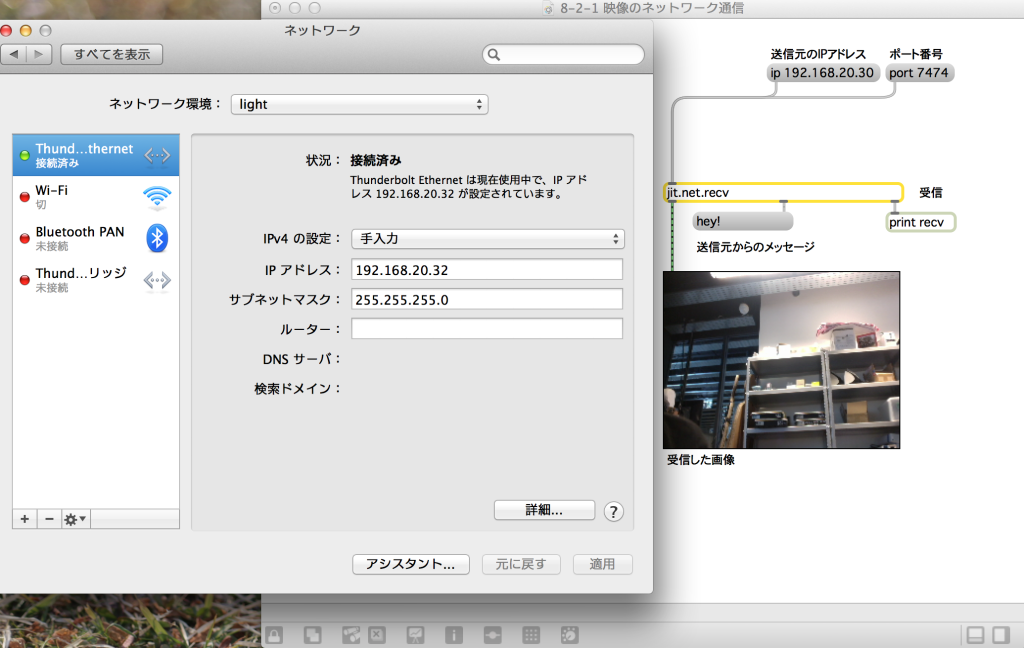Click the アシスタント... button
The image size is (1024, 648).
410,564
